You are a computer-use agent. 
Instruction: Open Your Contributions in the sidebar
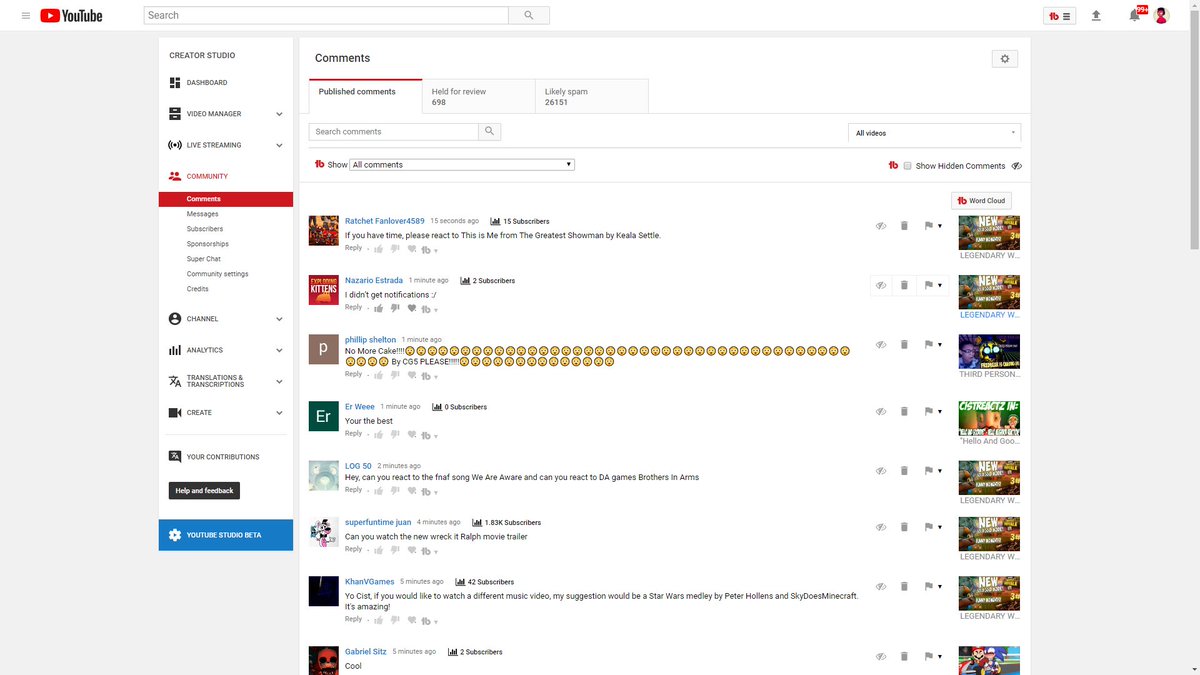[x=223, y=457]
